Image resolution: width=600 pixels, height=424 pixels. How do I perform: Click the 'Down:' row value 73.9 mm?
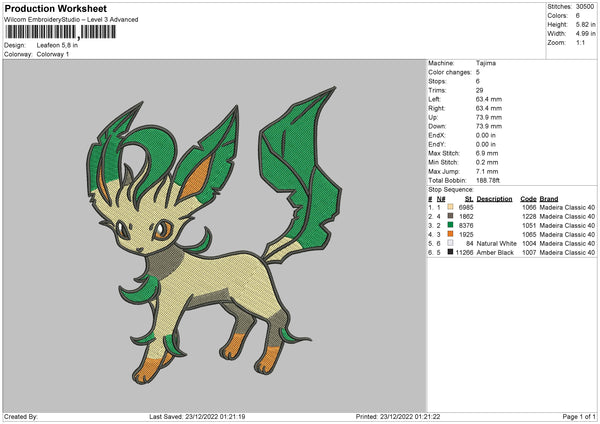489,126
